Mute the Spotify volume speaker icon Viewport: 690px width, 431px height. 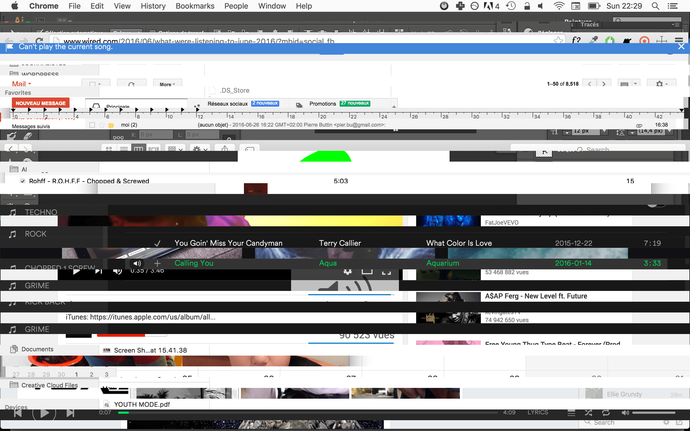tap(625, 413)
